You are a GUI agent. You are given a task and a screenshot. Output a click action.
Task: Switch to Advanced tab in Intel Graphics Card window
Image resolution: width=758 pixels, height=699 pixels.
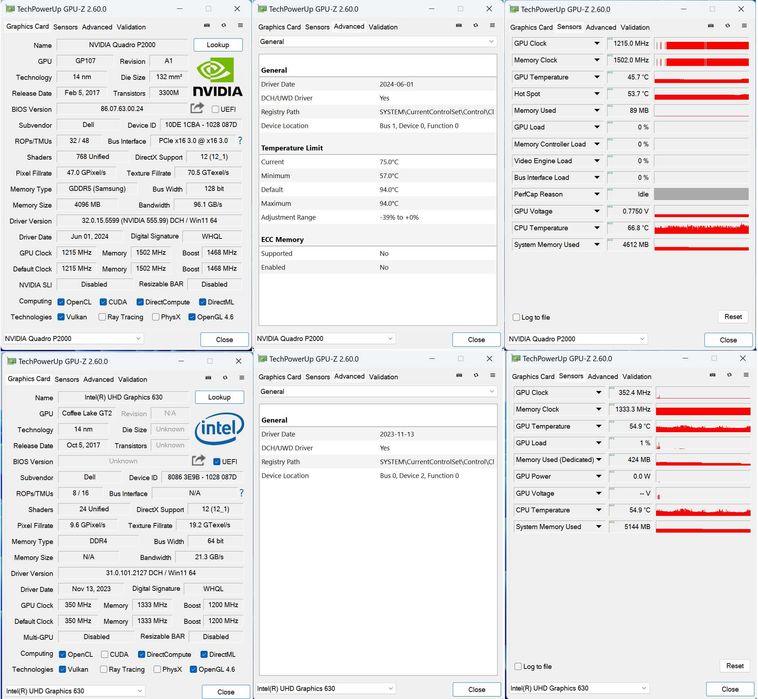(99, 379)
